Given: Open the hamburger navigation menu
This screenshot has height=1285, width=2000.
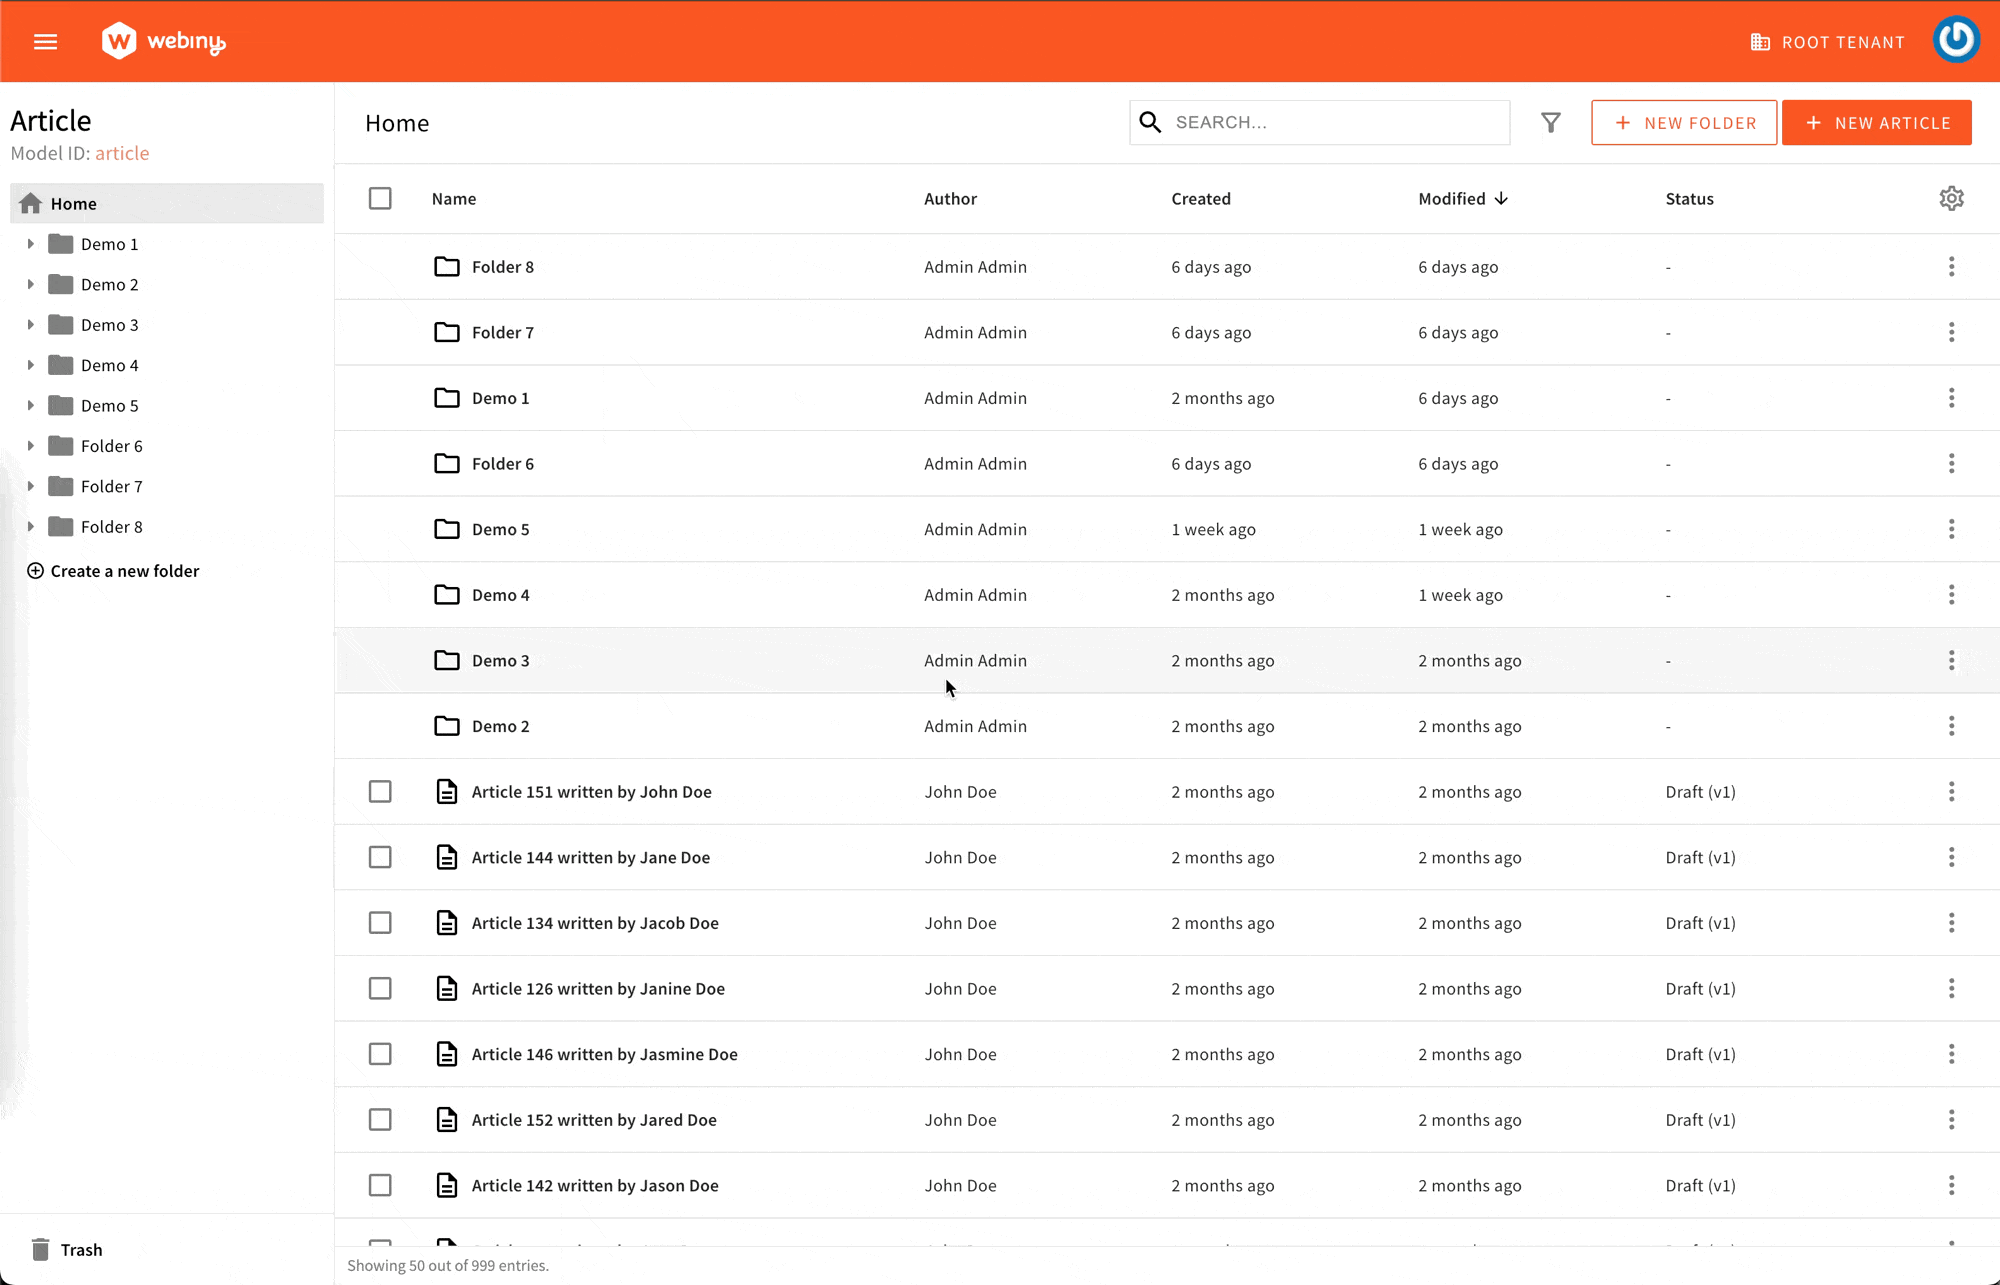Looking at the screenshot, I should (46, 41).
